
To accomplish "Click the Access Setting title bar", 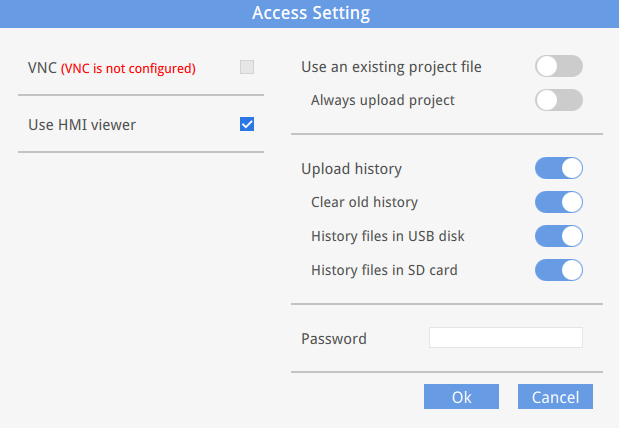I will pos(310,14).
